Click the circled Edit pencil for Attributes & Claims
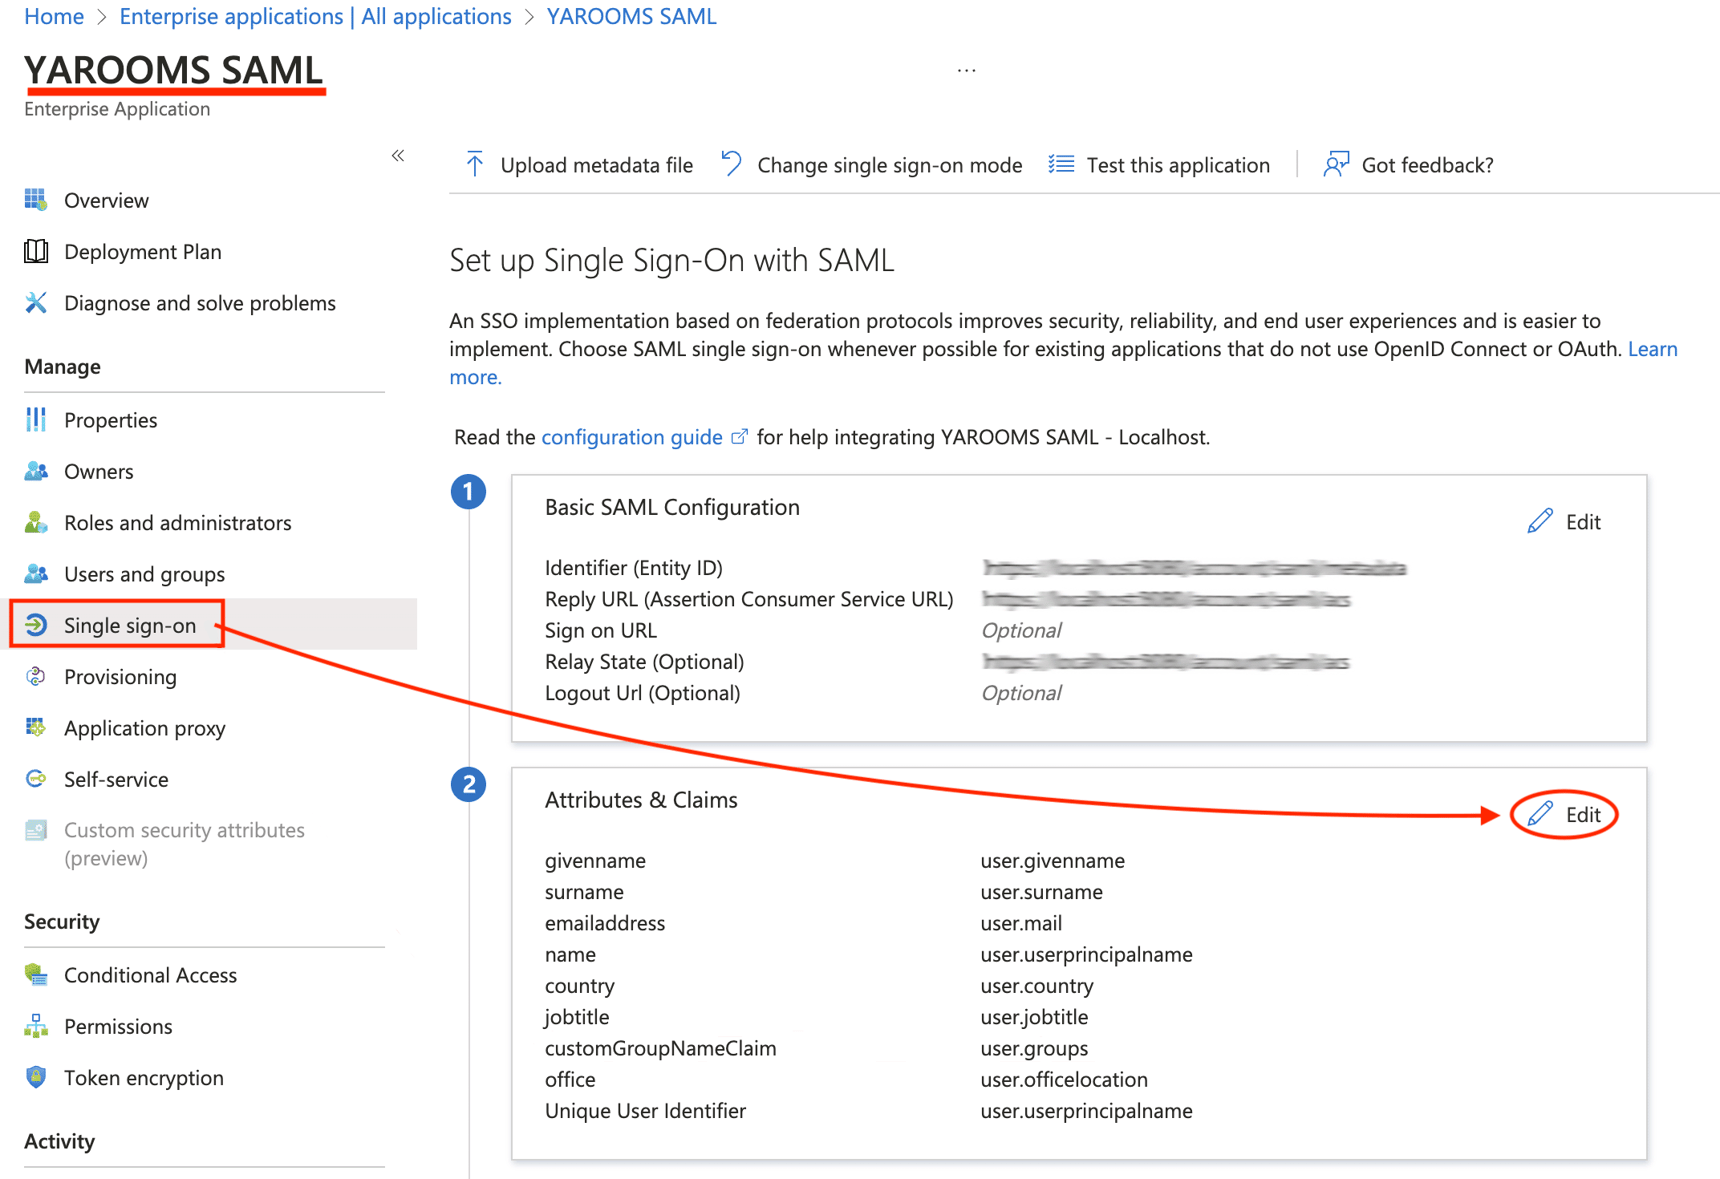Viewport: 1720px width, 1179px height. [x=1540, y=814]
